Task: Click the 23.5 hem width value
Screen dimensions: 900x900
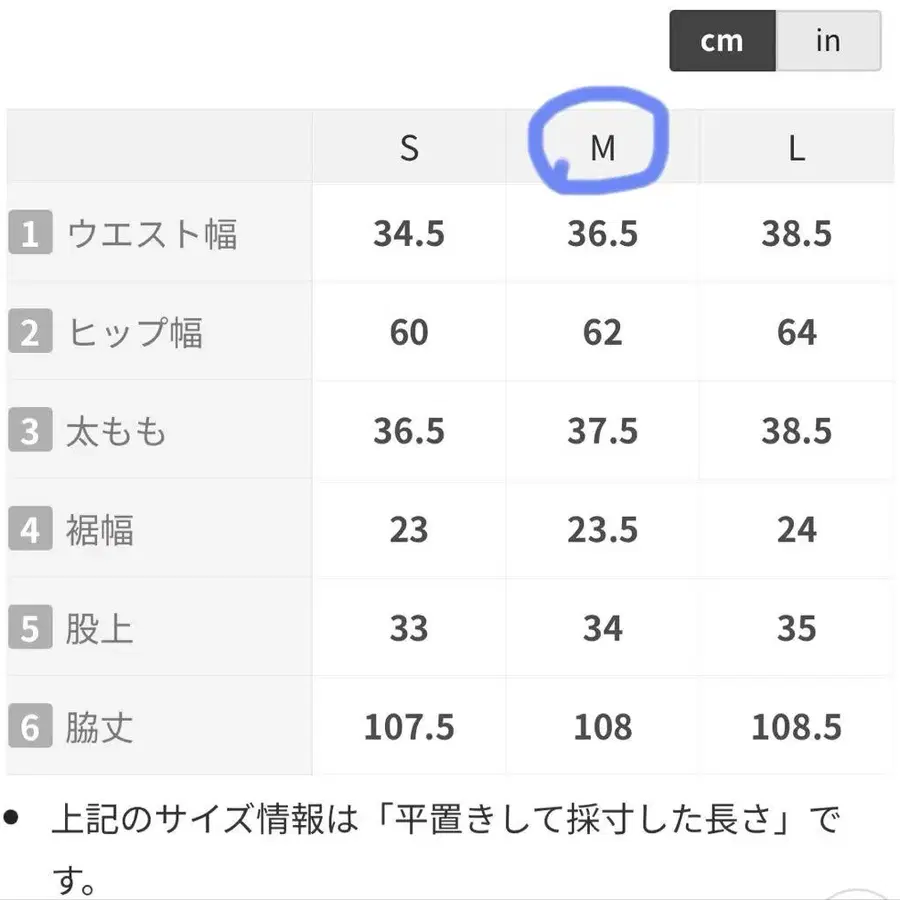Action: click(x=602, y=530)
